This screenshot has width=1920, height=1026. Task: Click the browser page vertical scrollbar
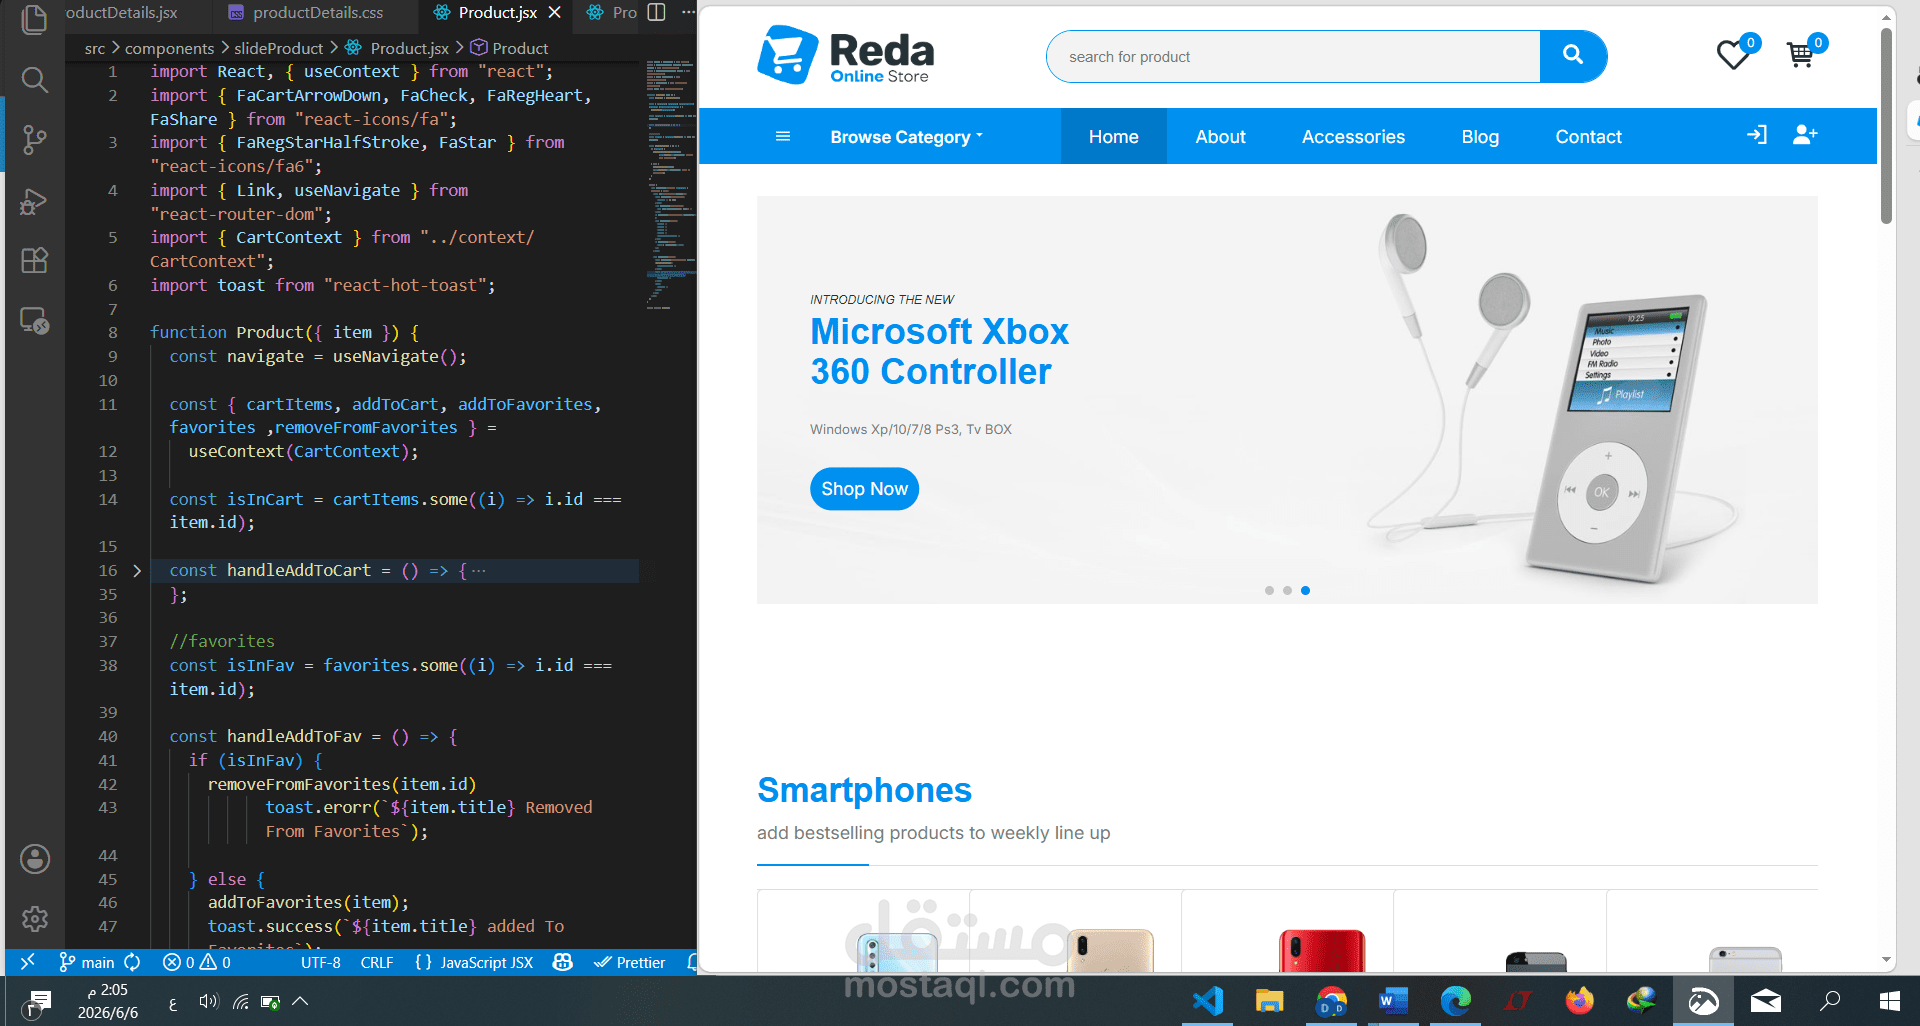1886,125
